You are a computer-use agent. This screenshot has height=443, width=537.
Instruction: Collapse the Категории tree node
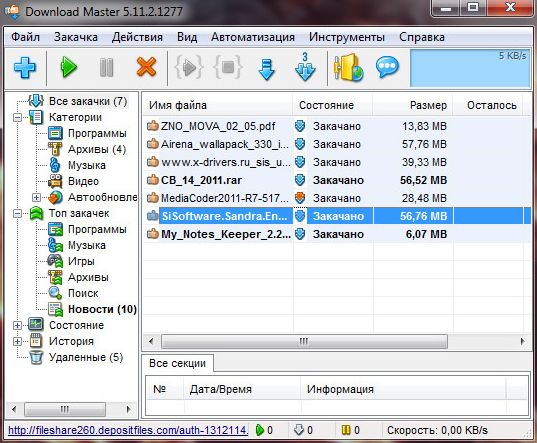click(x=17, y=118)
